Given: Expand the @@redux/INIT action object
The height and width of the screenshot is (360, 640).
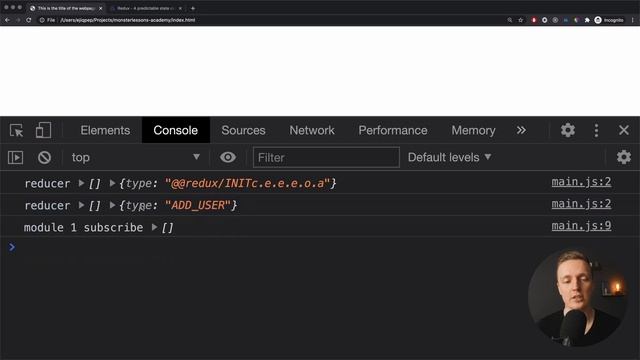Looking at the screenshot, I should pyautogui.click(x=112, y=183).
